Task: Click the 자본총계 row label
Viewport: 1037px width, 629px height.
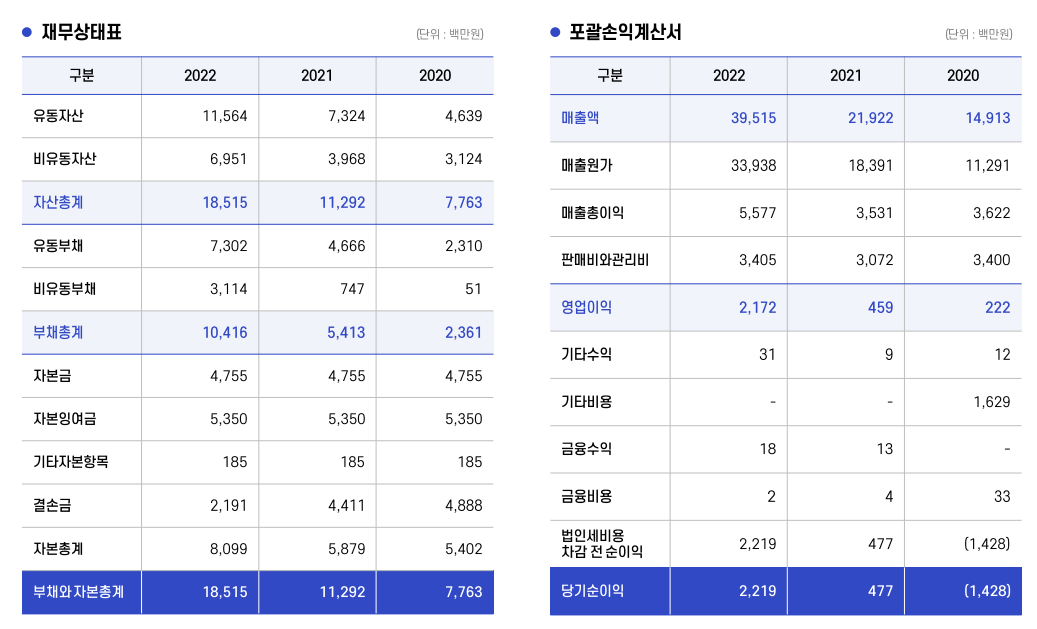Action: click(x=58, y=548)
